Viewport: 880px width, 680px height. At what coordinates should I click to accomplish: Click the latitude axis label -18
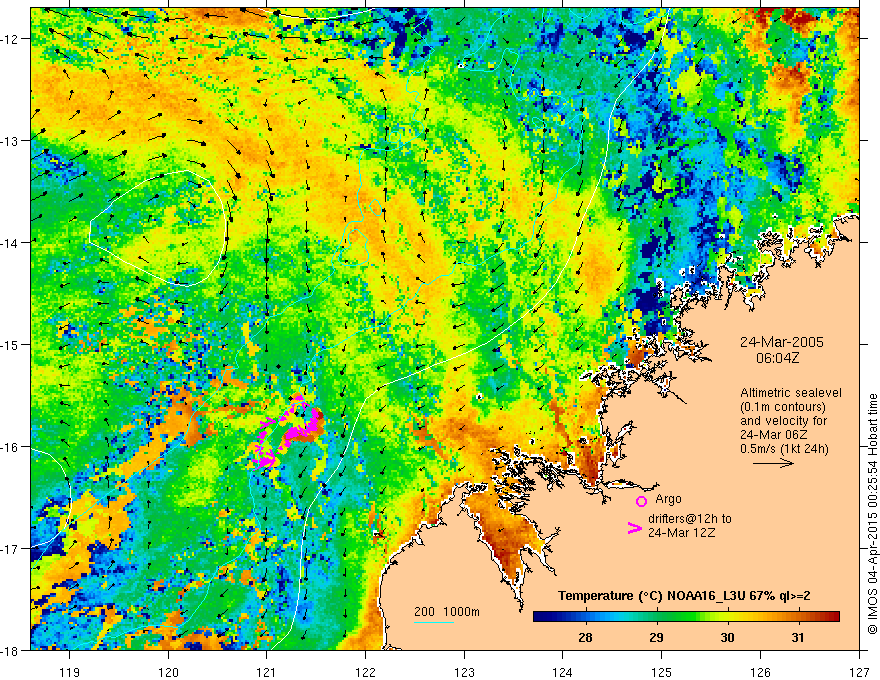[11, 650]
